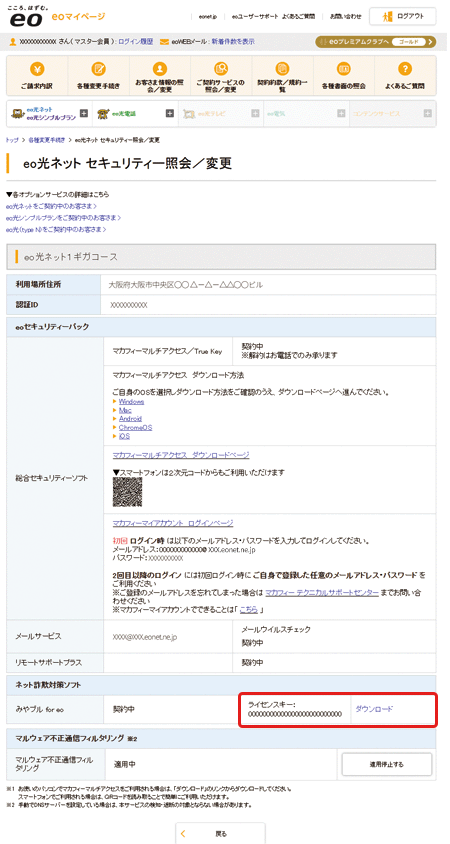The height and width of the screenshot is (844, 450).
Task: Open the 各種変更手続き edit icon menu
Action: click(x=99, y=76)
